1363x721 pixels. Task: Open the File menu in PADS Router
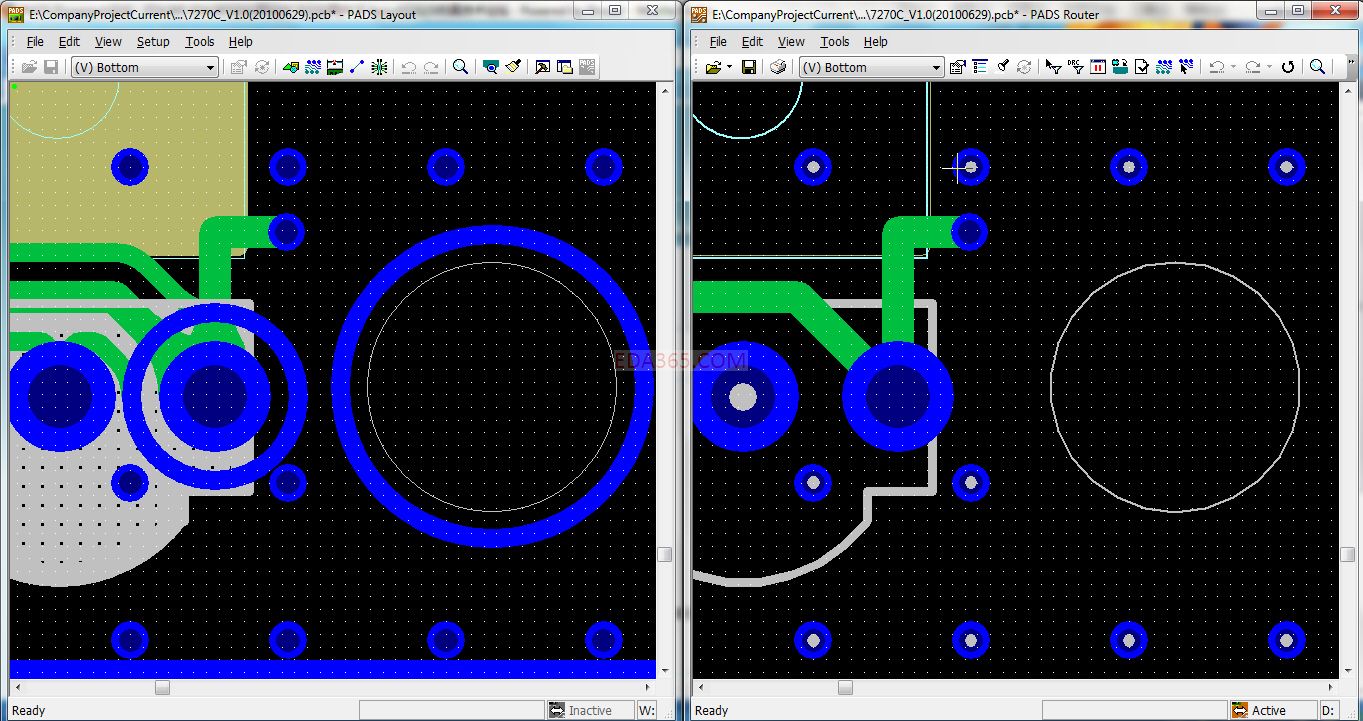tap(718, 42)
